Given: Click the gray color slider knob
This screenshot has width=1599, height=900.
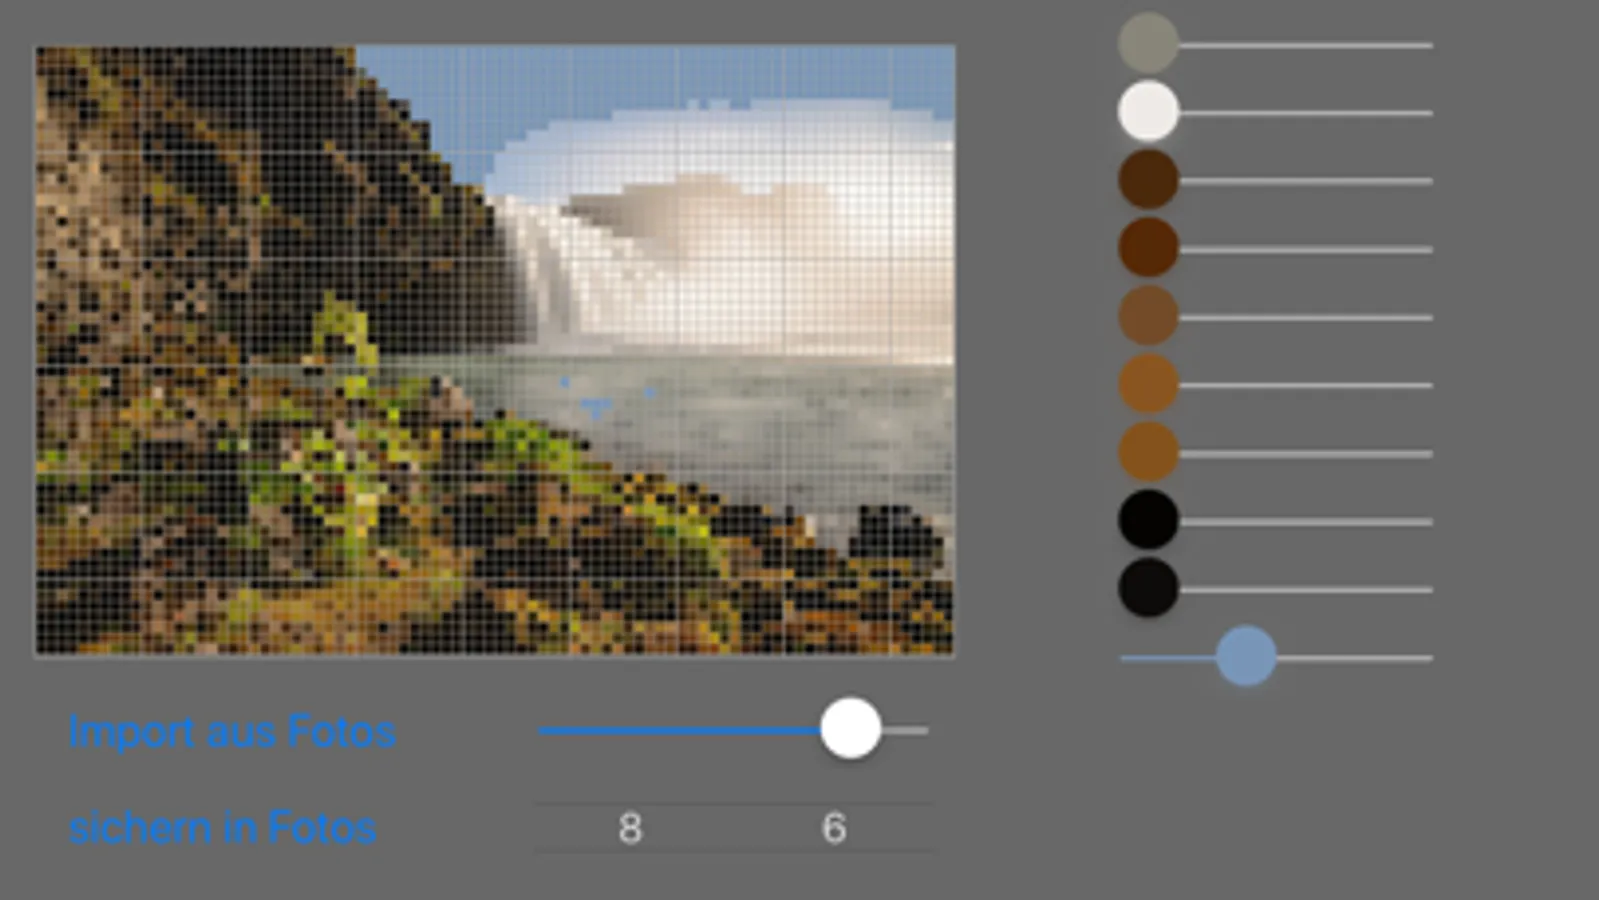Looking at the screenshot, I should coord(1148,43).
